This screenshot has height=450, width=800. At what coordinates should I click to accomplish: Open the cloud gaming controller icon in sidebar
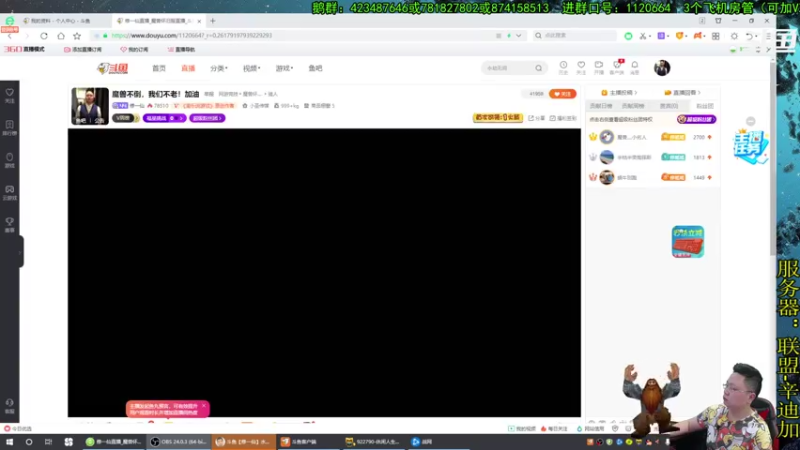click(x=10, y=192)
